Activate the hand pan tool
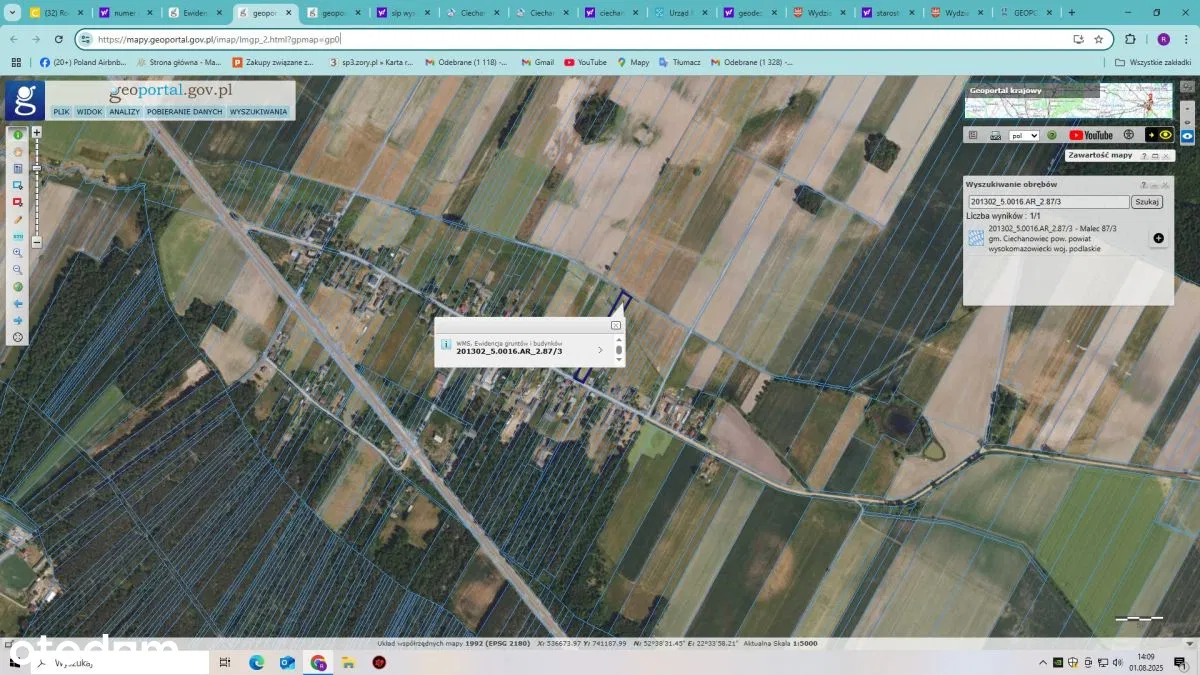This screenshot has height=675, width=1200. click(x=18, y=152)
